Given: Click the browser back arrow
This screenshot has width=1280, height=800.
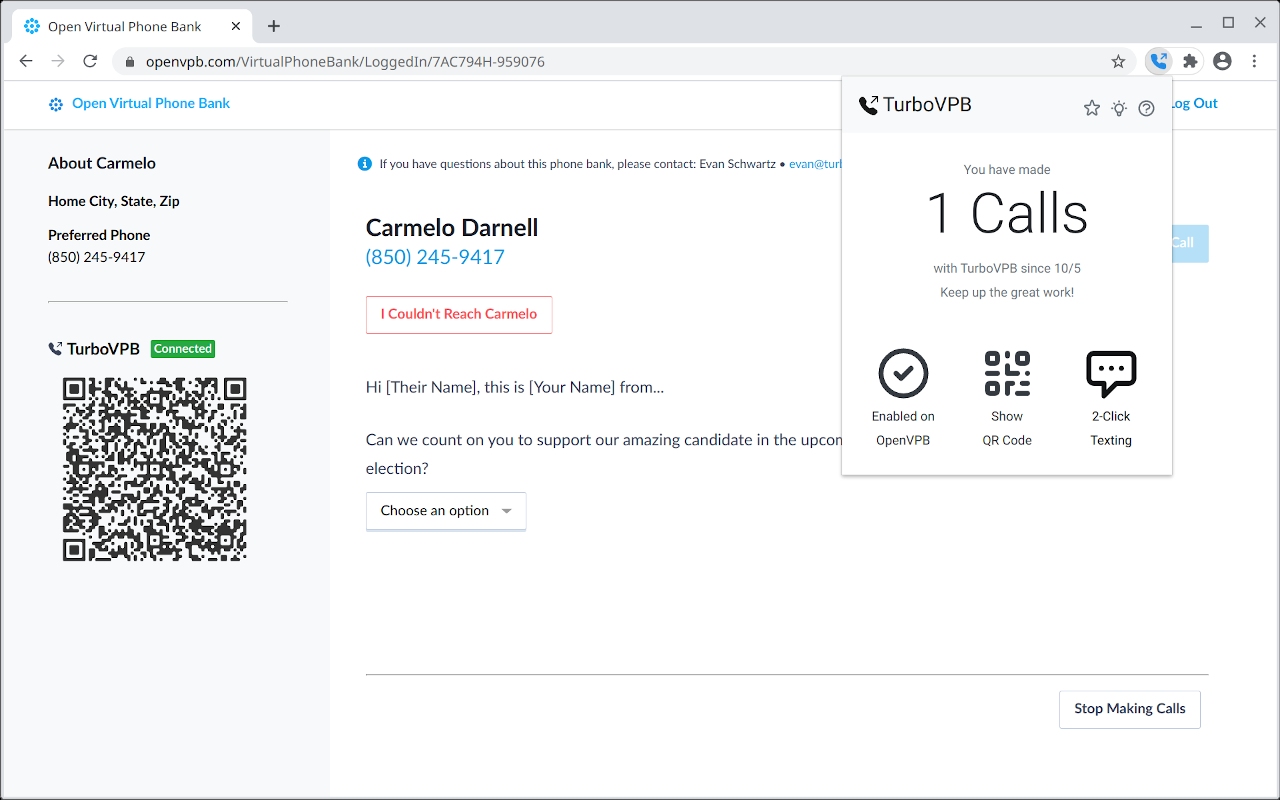Looking at the screenshot, I should click(x=26, y=61).
